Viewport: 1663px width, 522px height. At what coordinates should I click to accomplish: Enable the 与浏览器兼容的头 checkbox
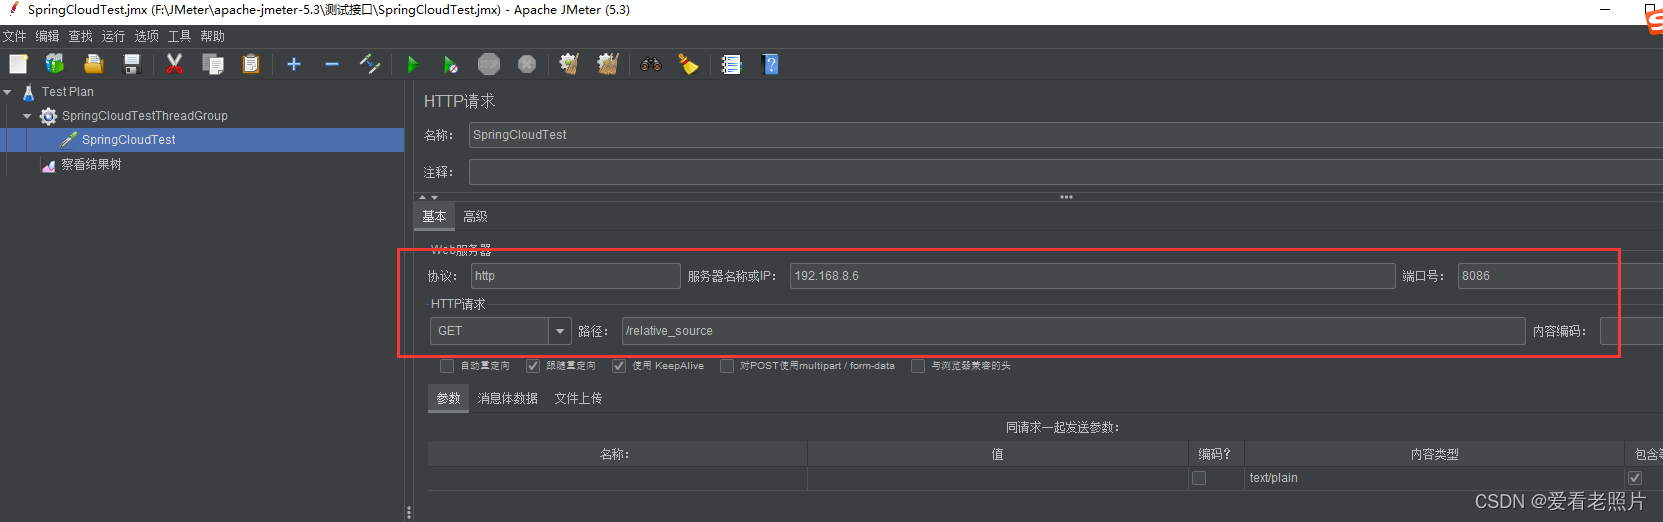[x=918, y=366]
